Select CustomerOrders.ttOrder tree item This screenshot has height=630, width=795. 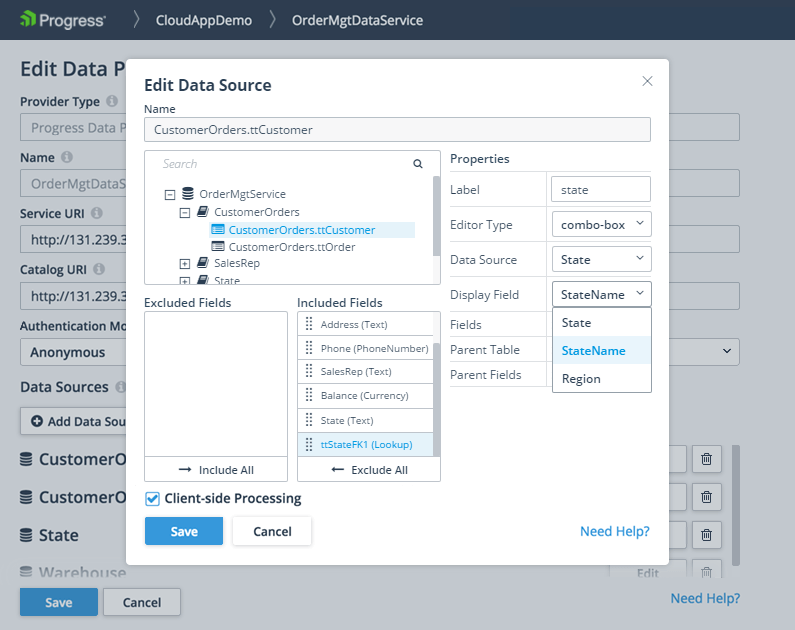coord(292,247)
